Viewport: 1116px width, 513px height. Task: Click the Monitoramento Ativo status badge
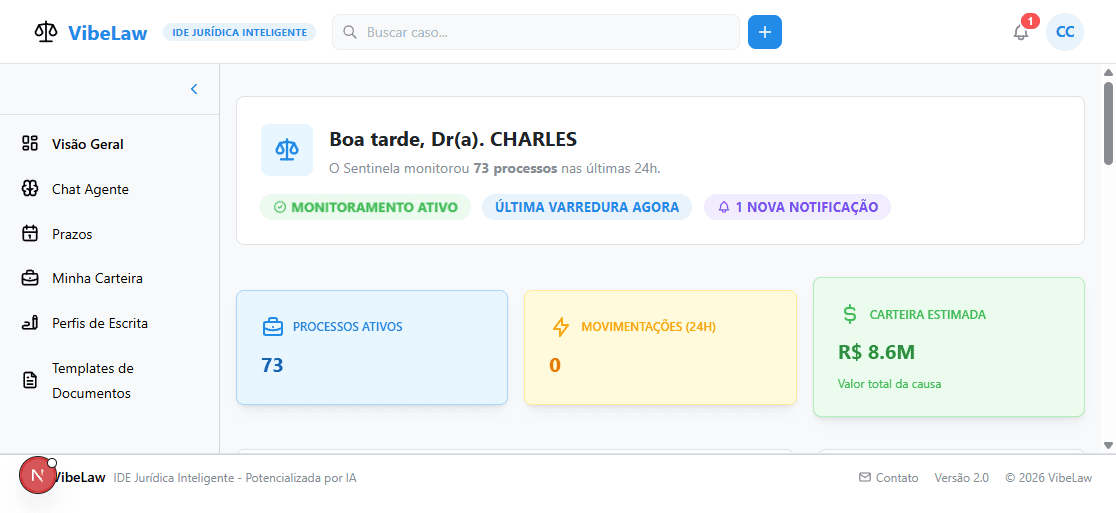pos(365,207)
